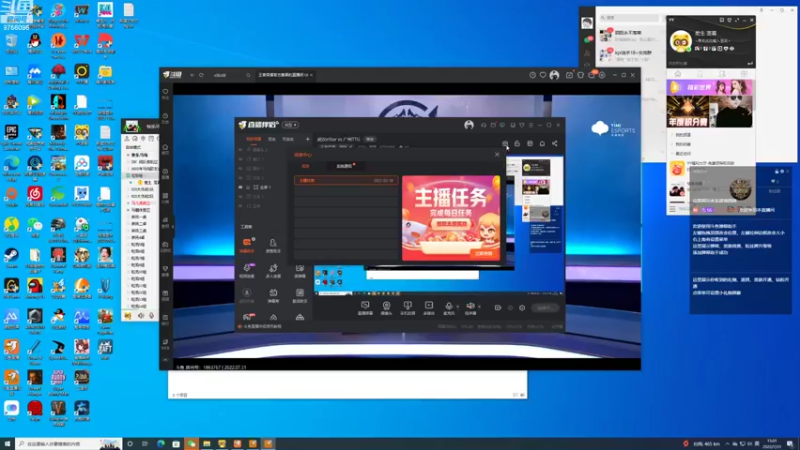800x450 pixels.
Task: Open the user avatar in streaming companion title bar
Action: tap(469, 125)
